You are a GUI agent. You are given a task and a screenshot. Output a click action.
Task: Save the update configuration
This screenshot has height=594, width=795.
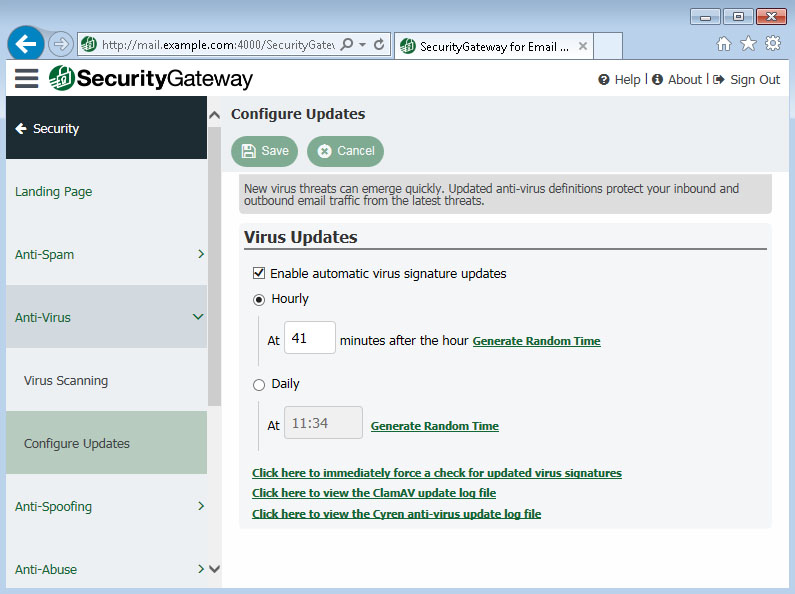(x=264, y=151)
